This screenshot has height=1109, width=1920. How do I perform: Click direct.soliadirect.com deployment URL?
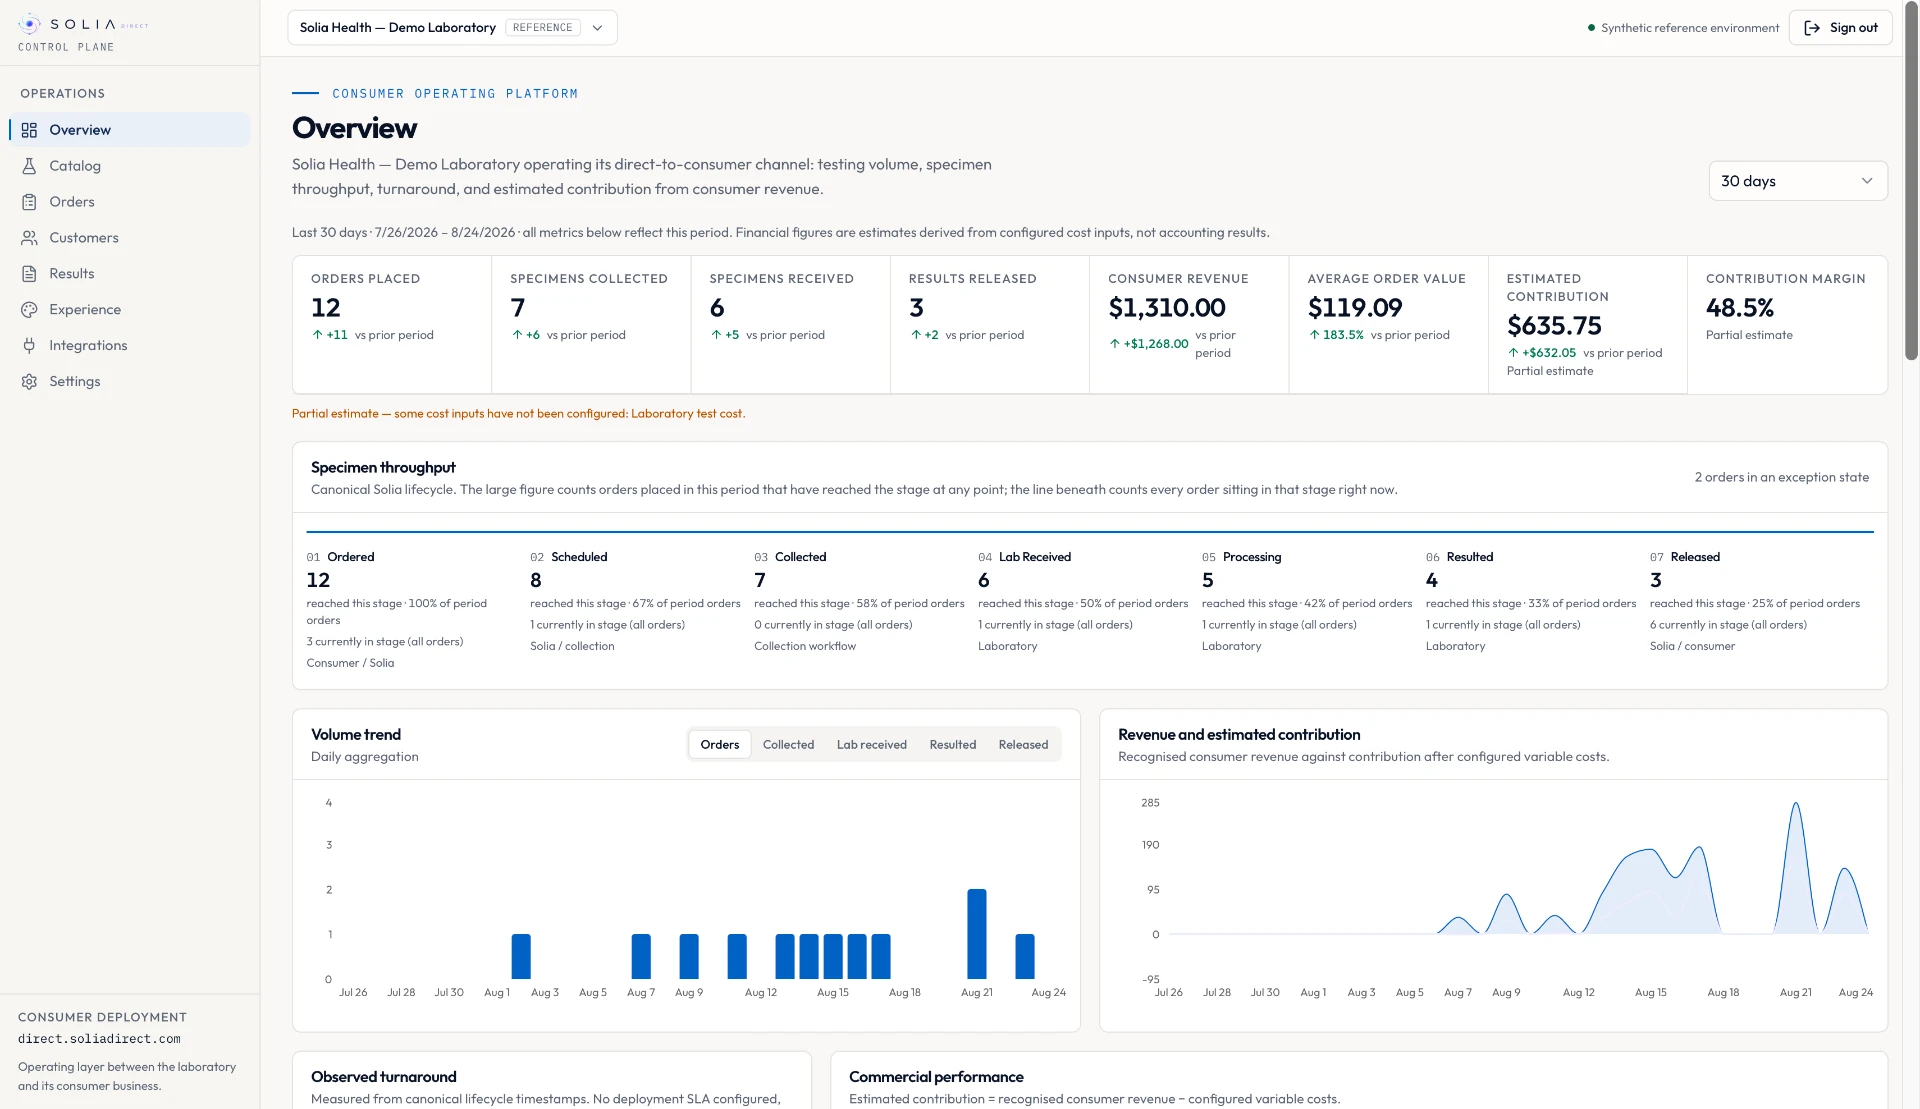click(99, 1040)
